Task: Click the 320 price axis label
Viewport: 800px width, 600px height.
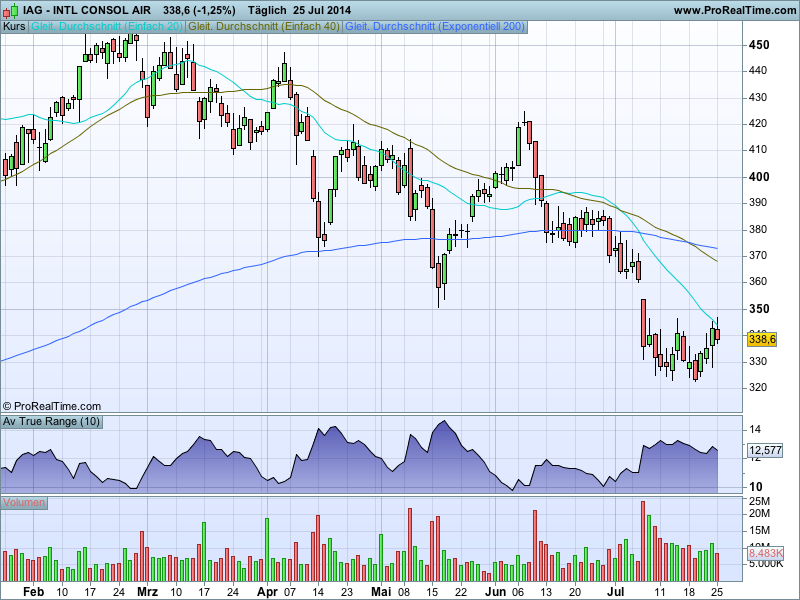Action: pyautogui.click(x=758, y=387)
